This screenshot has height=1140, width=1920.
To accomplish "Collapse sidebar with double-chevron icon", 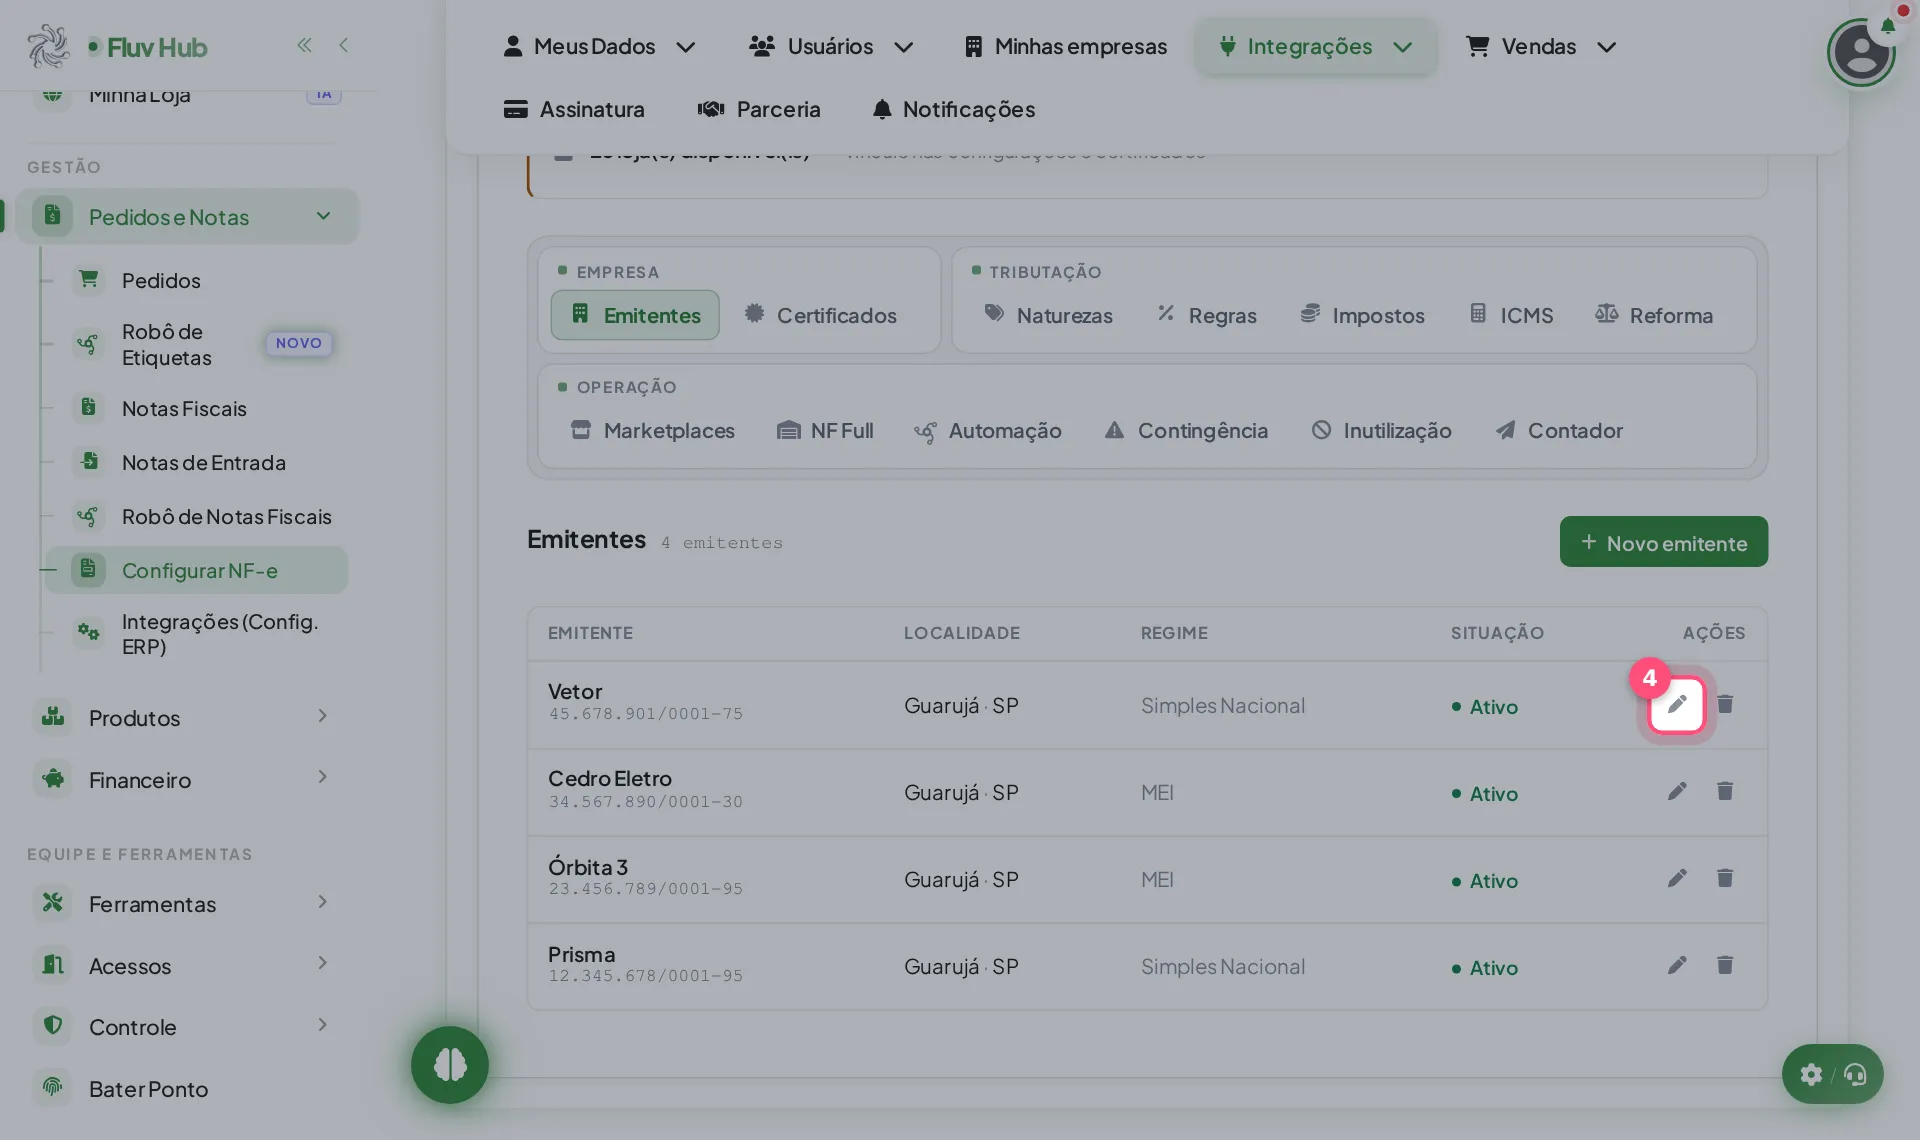I will pyautogui.click(x=304, y=45).
